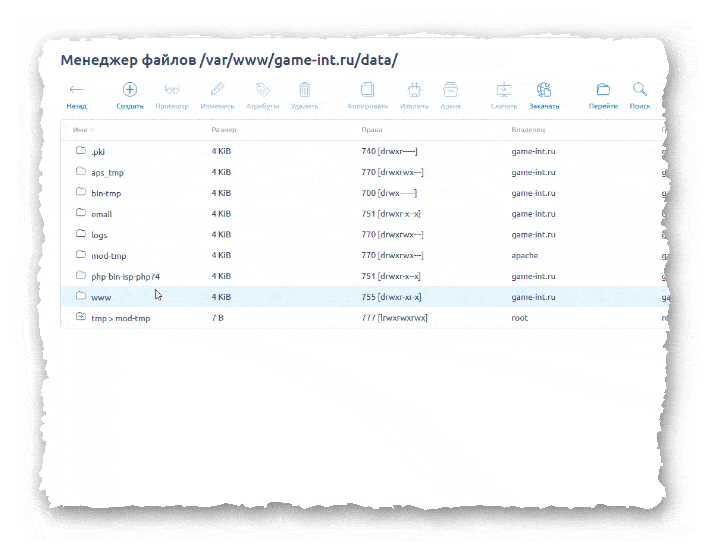
Task: Sort by the Владелец column header
Action: click(528, 130)
